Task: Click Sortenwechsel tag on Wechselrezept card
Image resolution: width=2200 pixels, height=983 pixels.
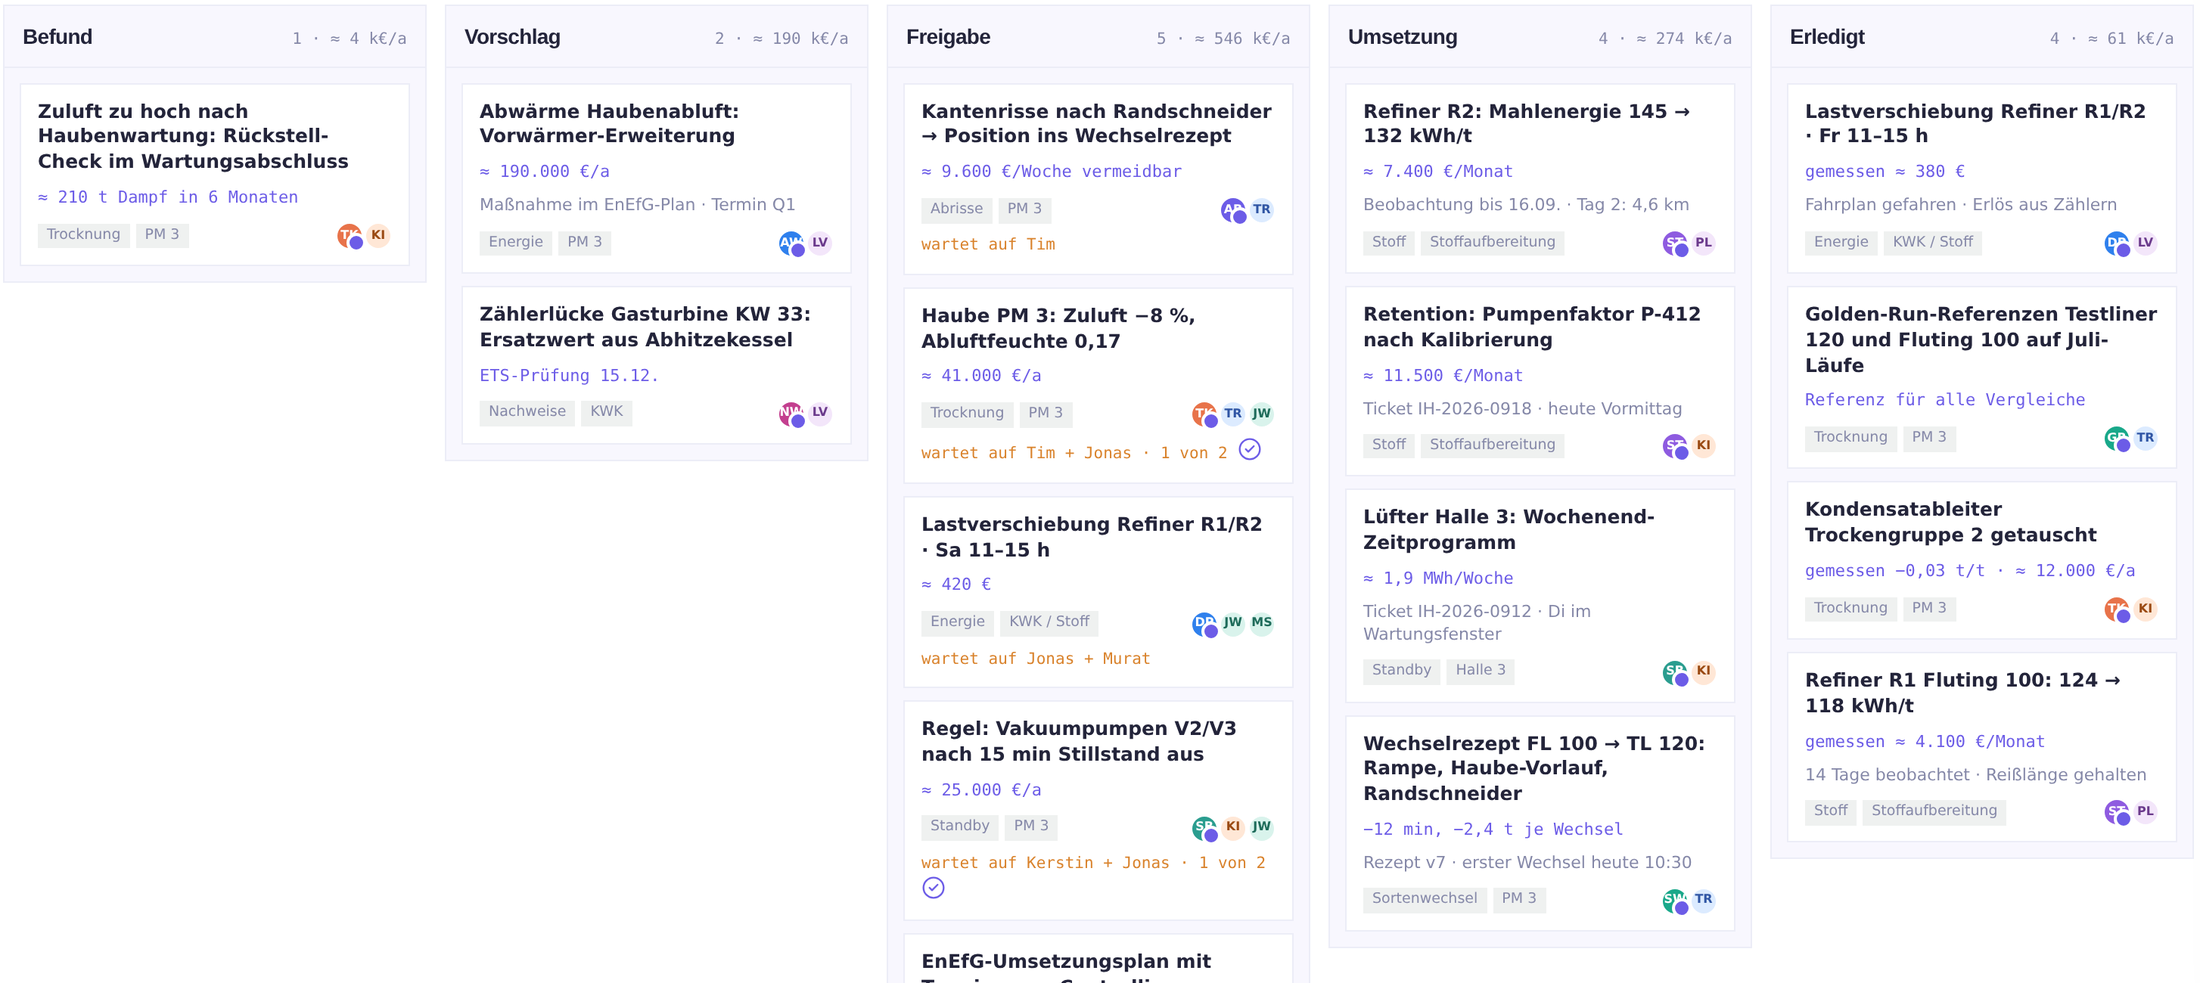Action: click(1424, 899)
